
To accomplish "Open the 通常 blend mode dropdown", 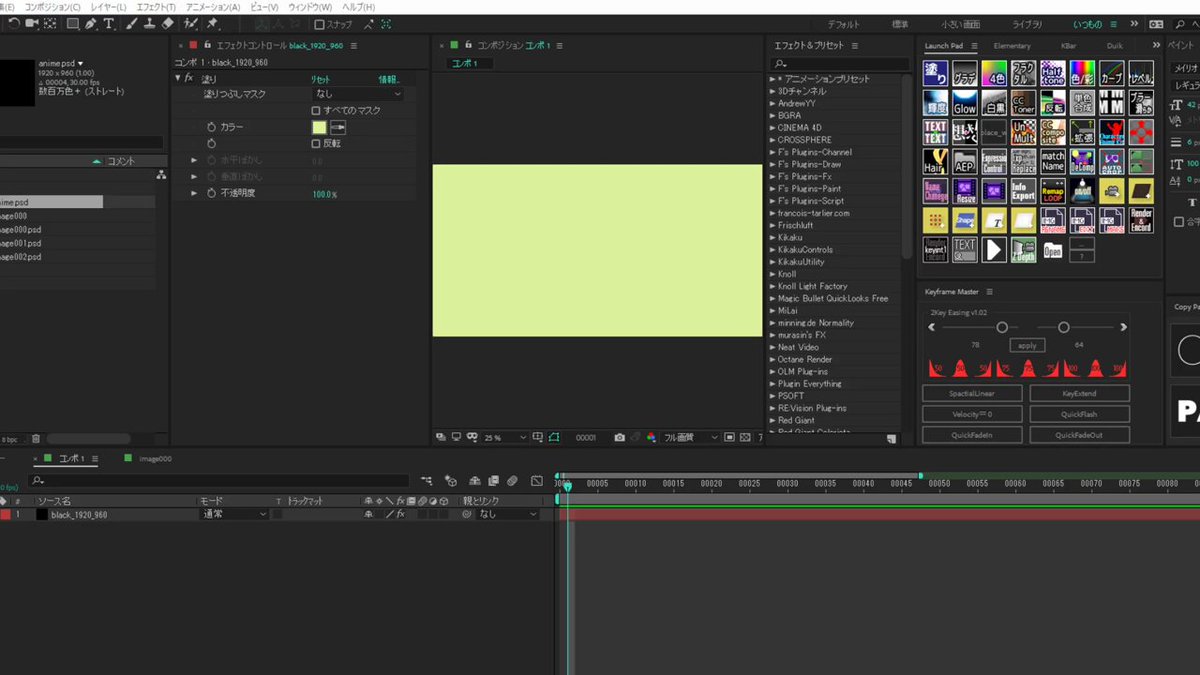I will coord(234,514).
